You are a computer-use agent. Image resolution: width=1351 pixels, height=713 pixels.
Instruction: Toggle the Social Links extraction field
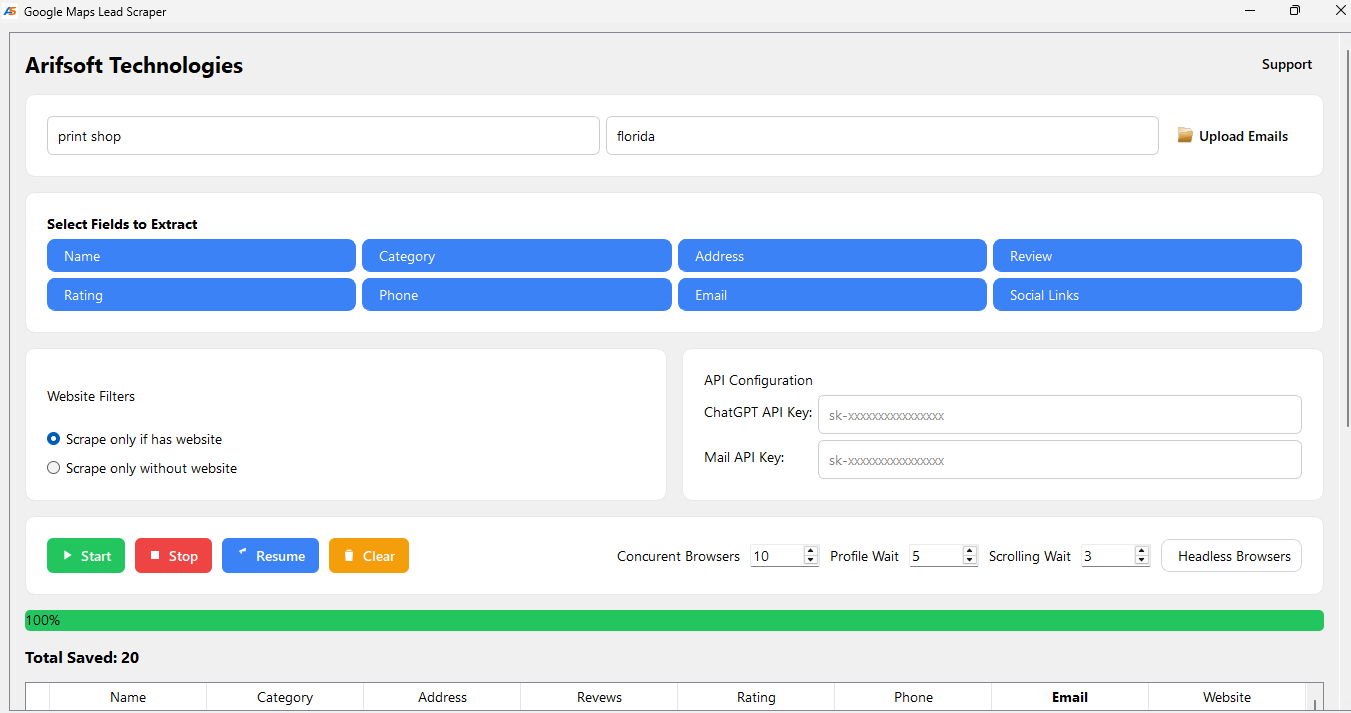1146,295
